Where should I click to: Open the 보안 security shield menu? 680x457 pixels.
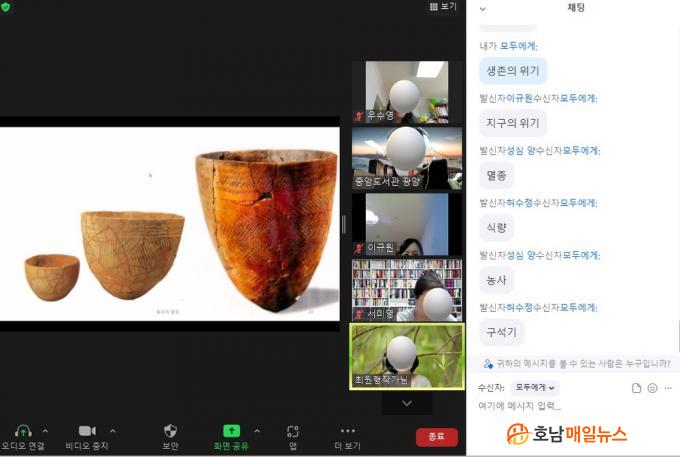point(171,431)
